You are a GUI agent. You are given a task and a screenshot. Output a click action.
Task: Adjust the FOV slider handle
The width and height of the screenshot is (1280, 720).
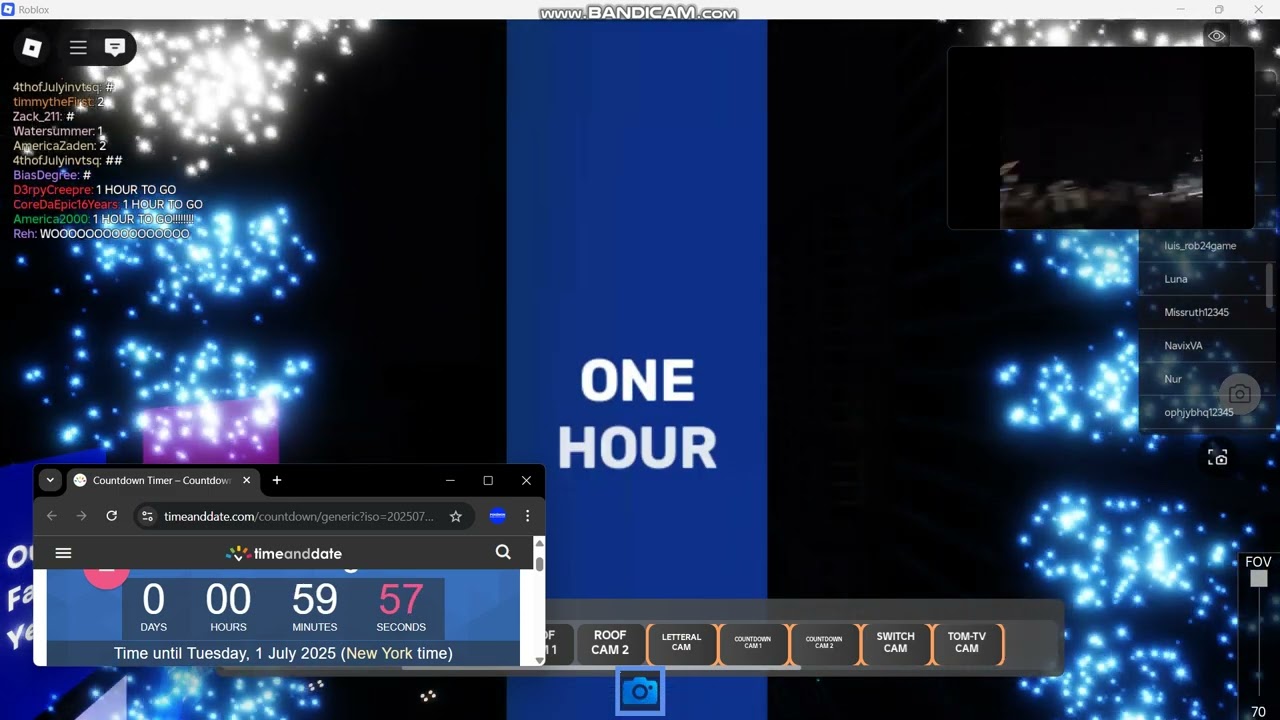[1259, 579]
